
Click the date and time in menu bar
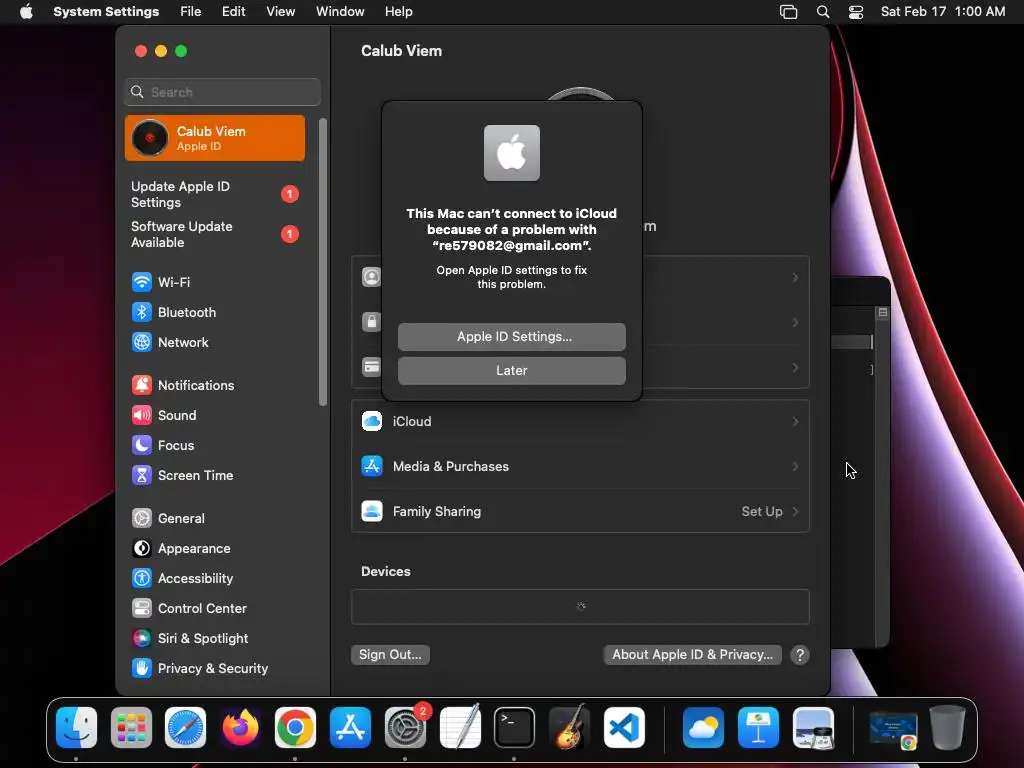(942, 12)
